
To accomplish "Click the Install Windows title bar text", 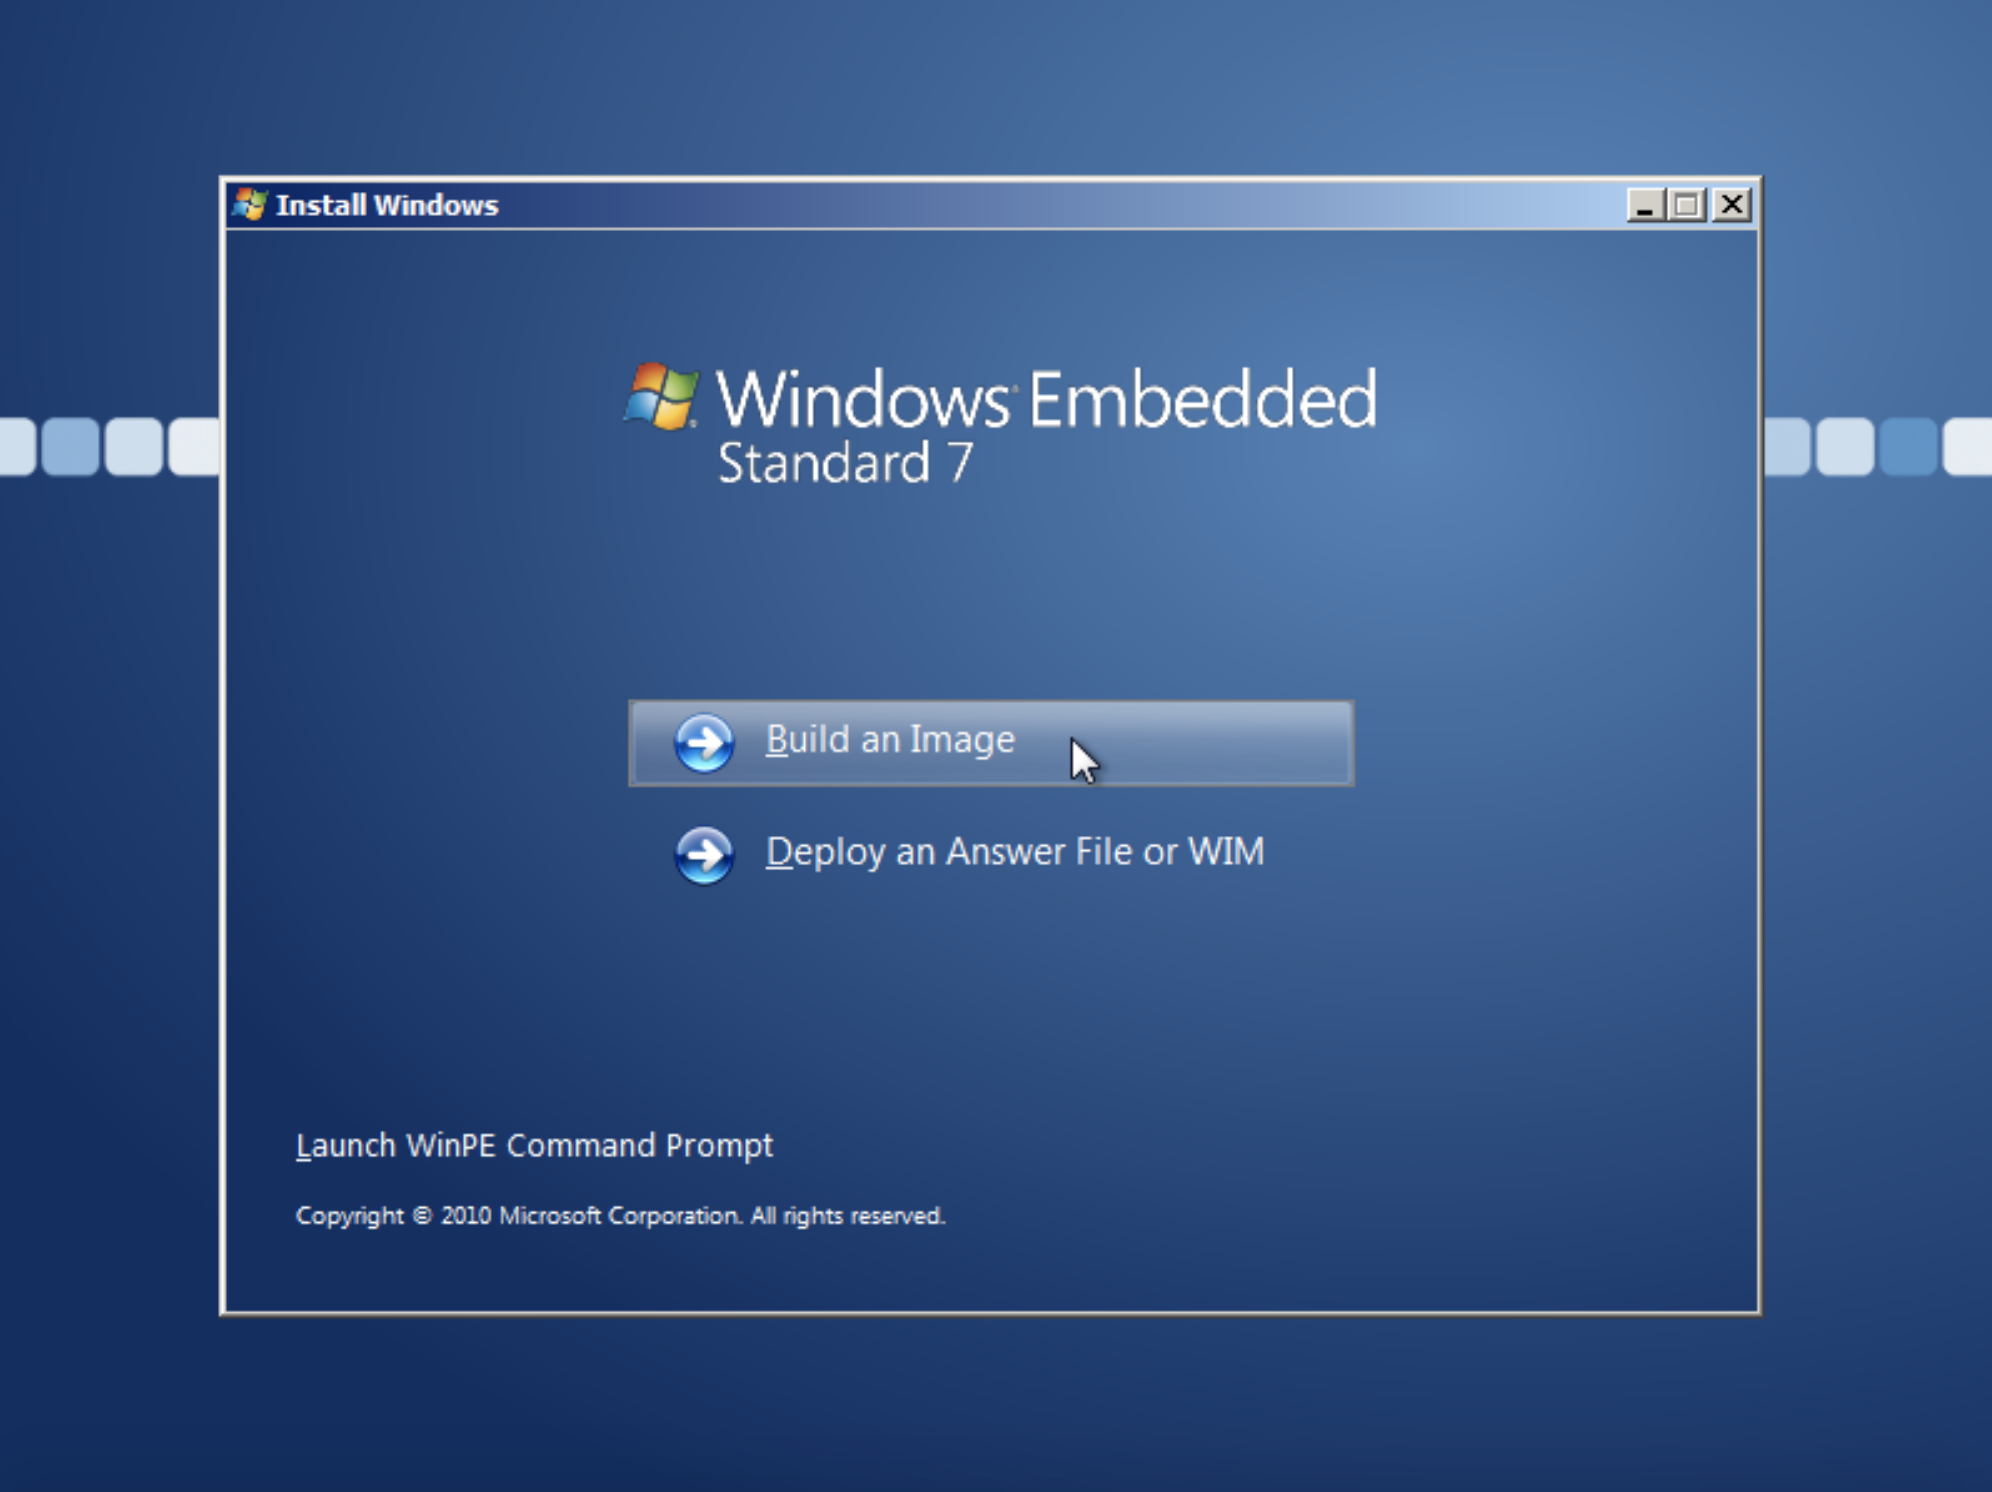I will pos(387,205).
